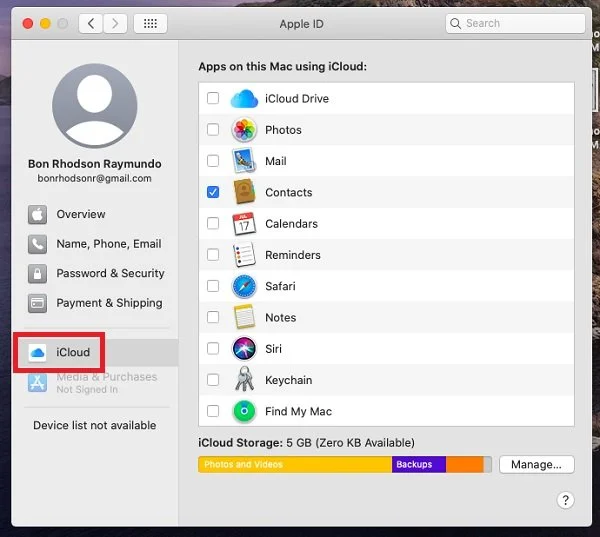Click the name Bon Rhodson Raymundo
Image resolution: width=600 pixels, height=537 pixels.
[95, 164]
